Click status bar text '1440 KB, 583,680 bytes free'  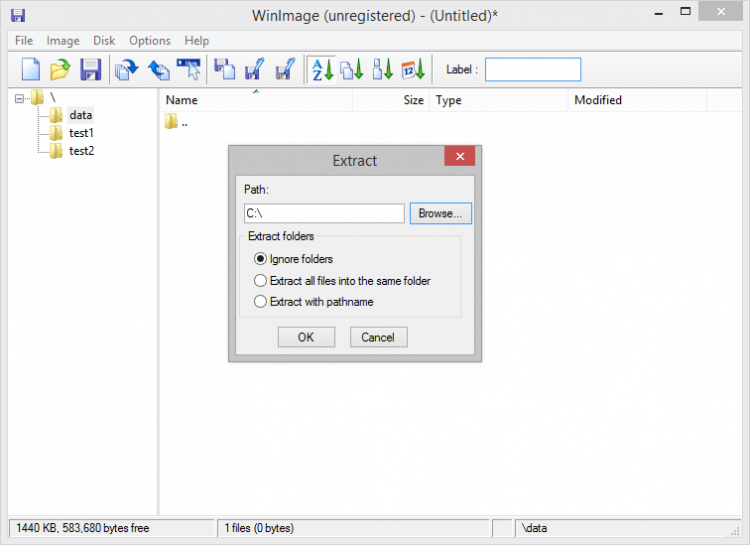(83, 528)
